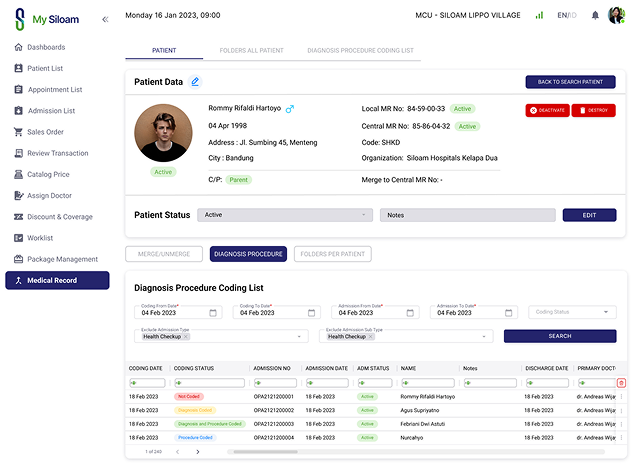Click the Notes field beside Patient Status
Viewport: 636px width, 473px height.
[x=467, y=215]
